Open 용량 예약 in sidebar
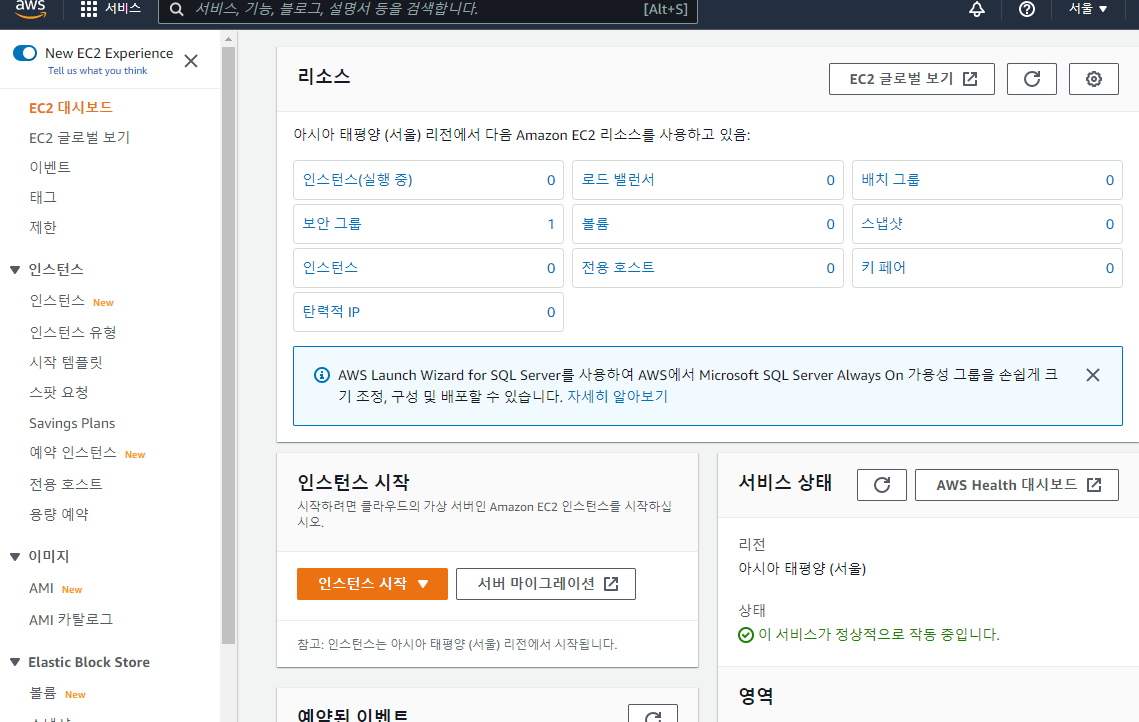The height and width of the screenshot is (722, 1139). coord(59,514)
